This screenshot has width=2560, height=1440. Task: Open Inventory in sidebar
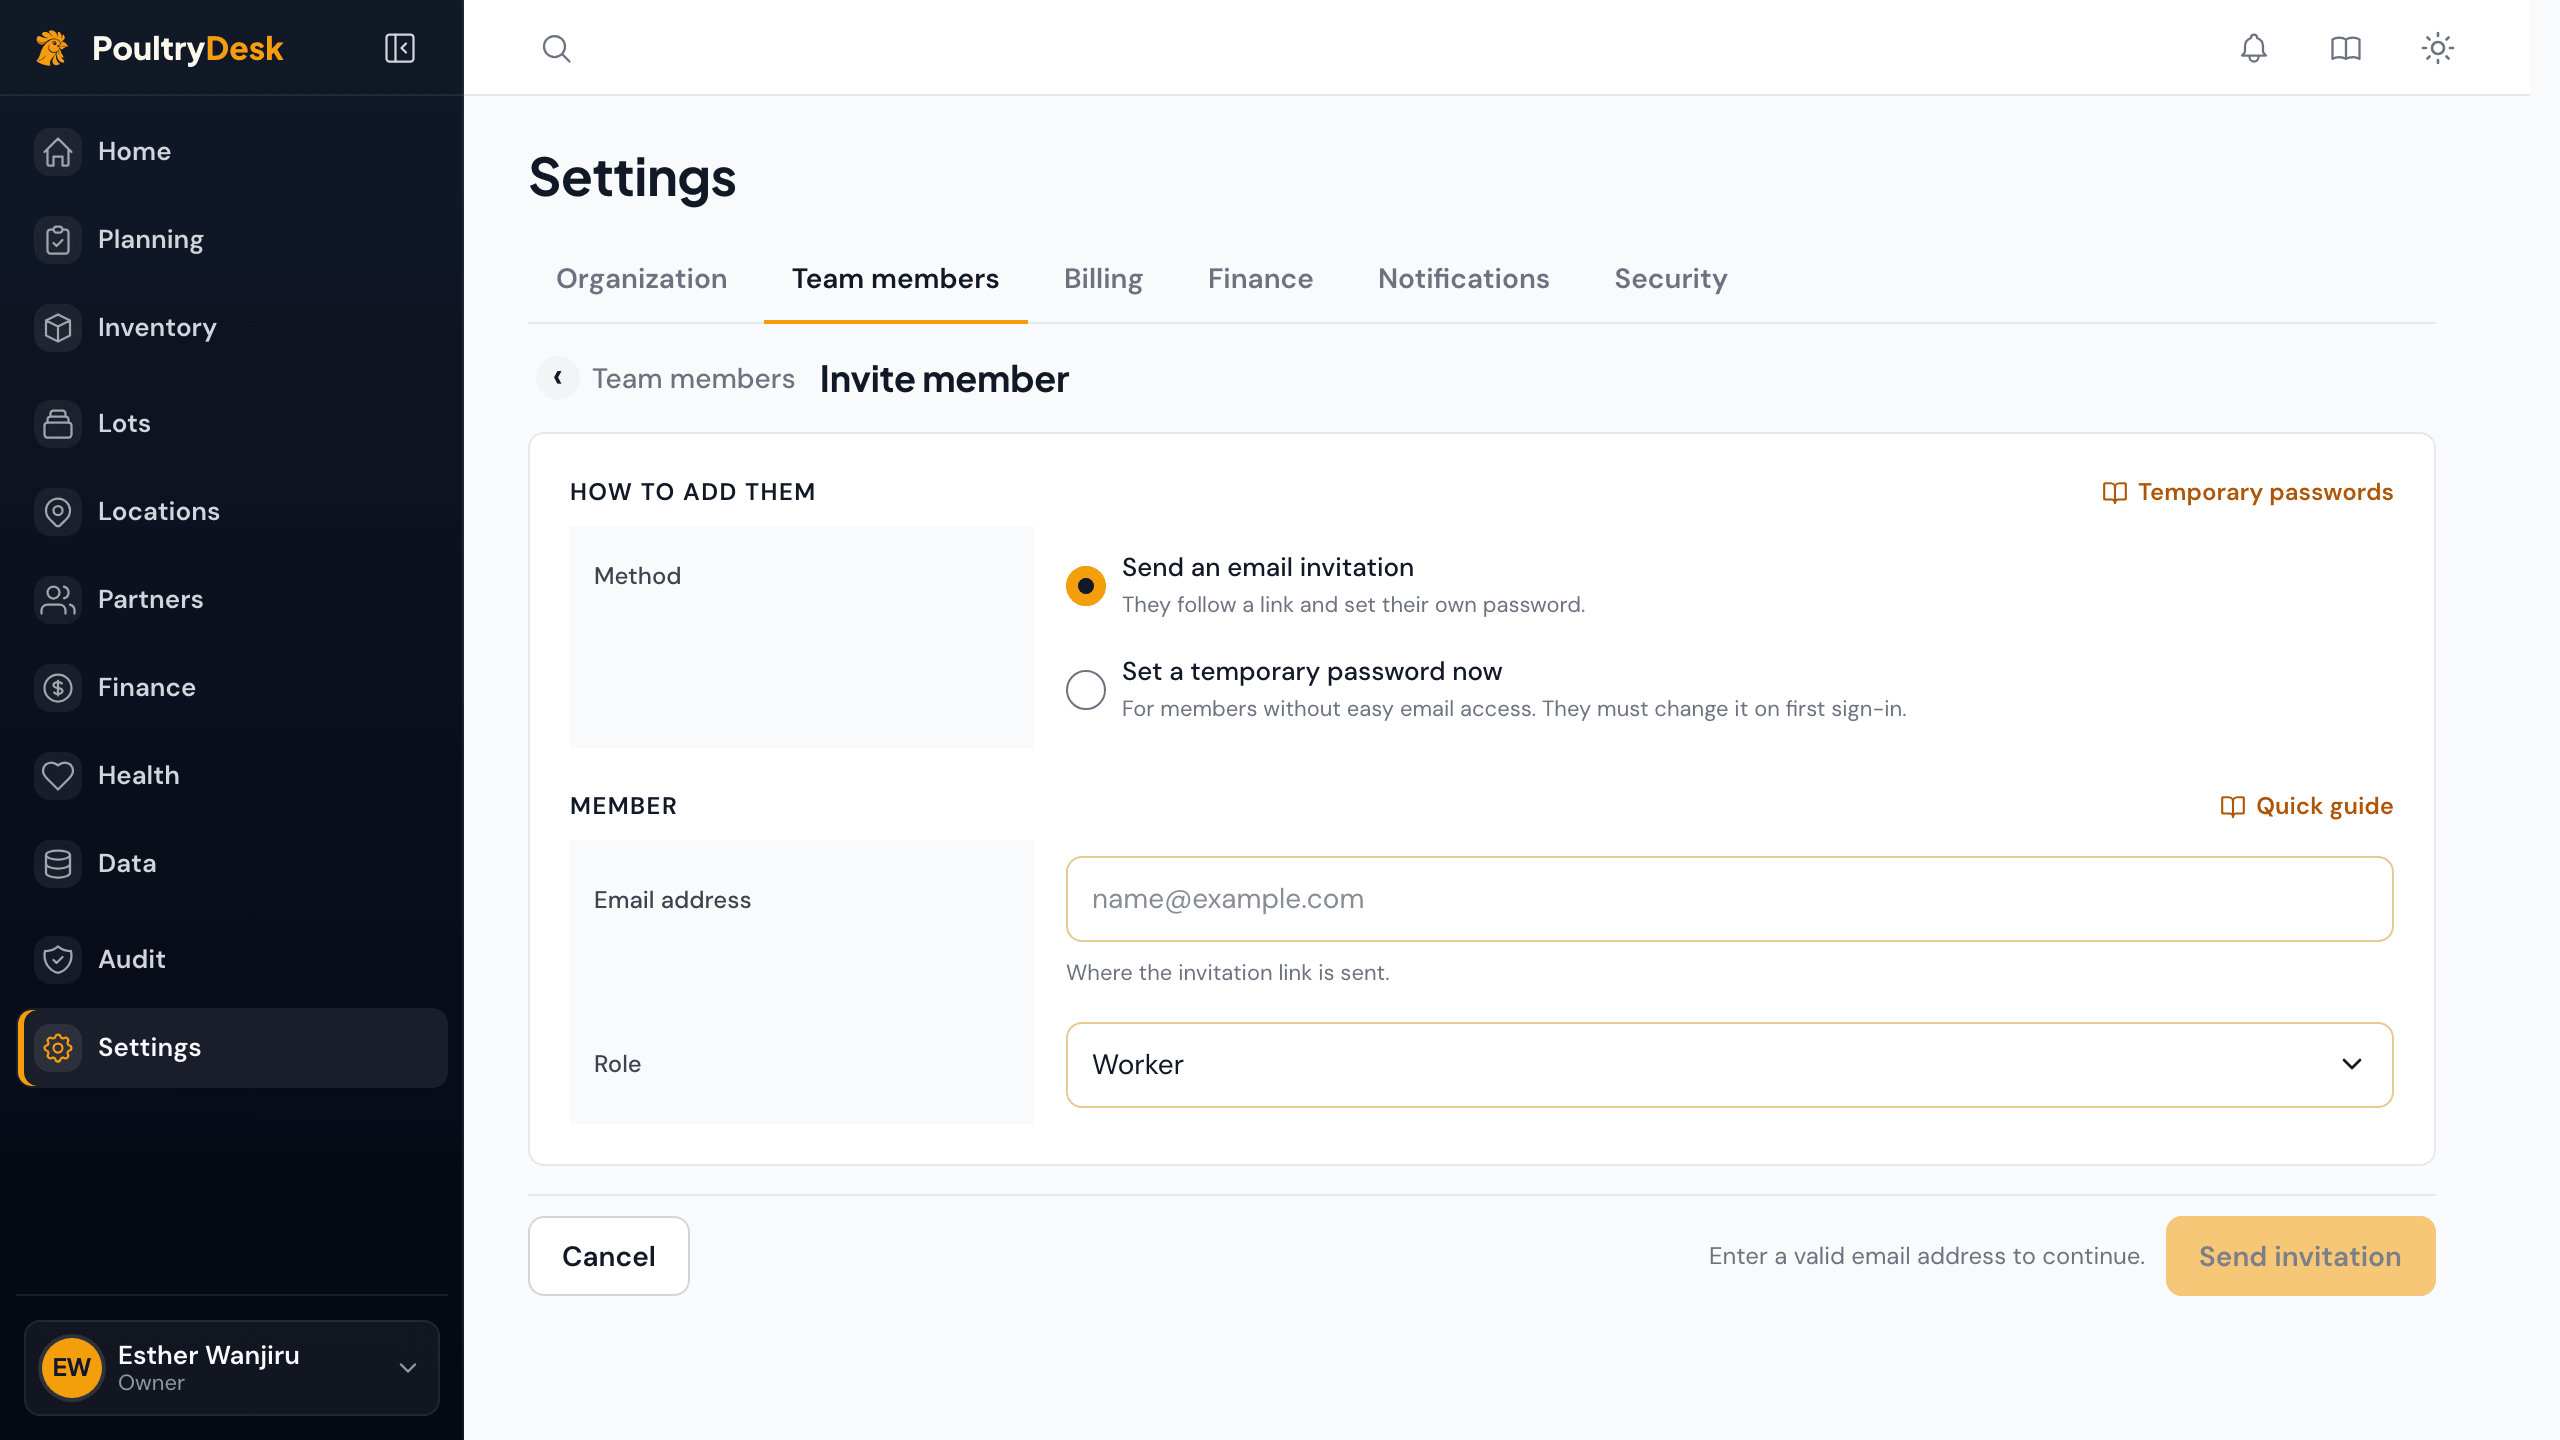click(232, 328)
